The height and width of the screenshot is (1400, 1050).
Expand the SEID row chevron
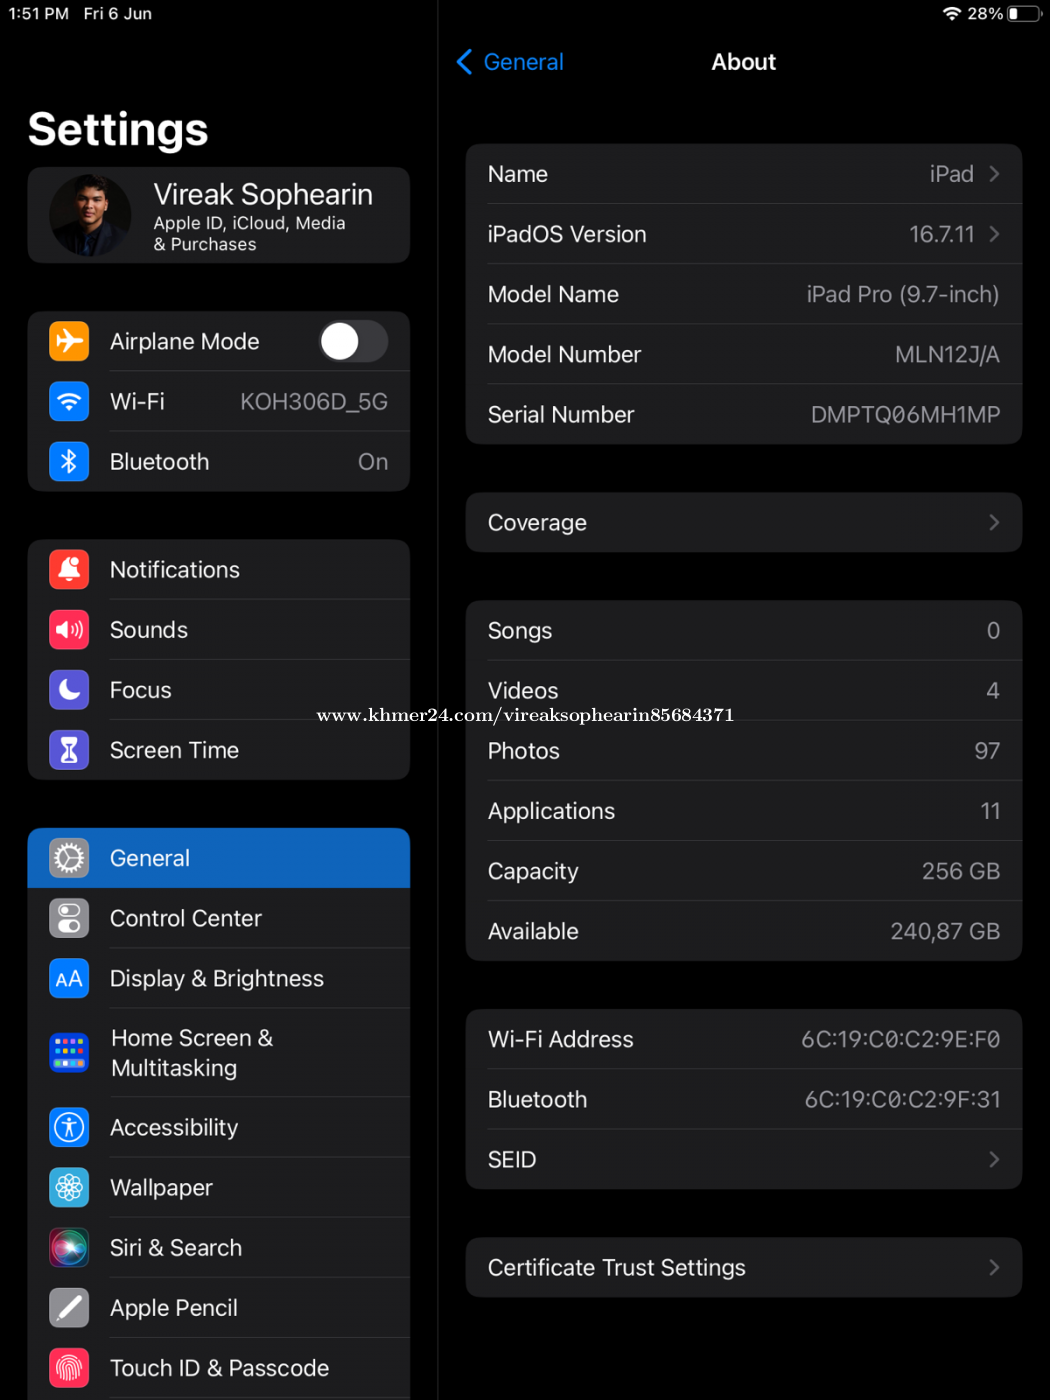pyautogui.click(x=994, y=1159)
